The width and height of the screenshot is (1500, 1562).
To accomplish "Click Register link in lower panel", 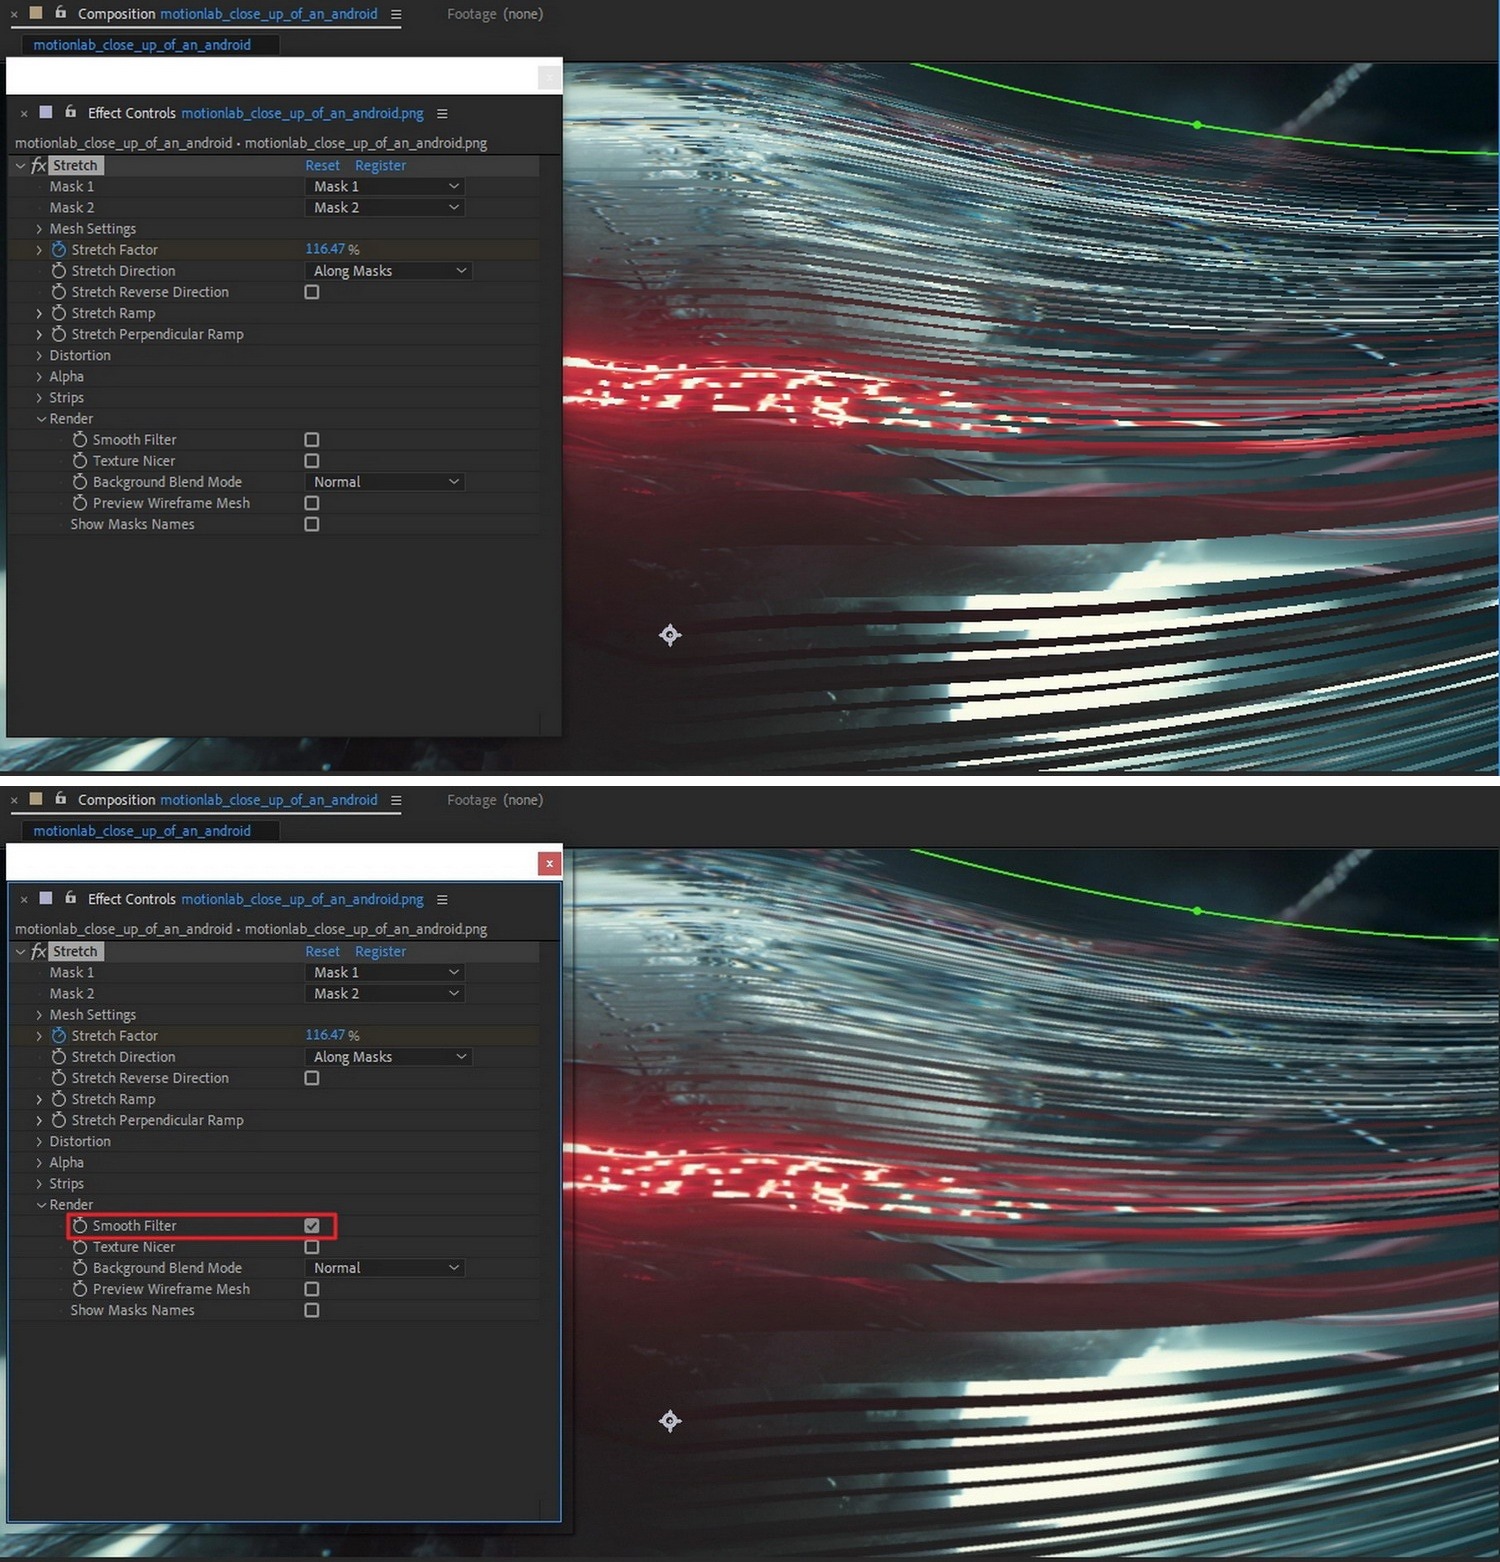I will tap(380, 952).
